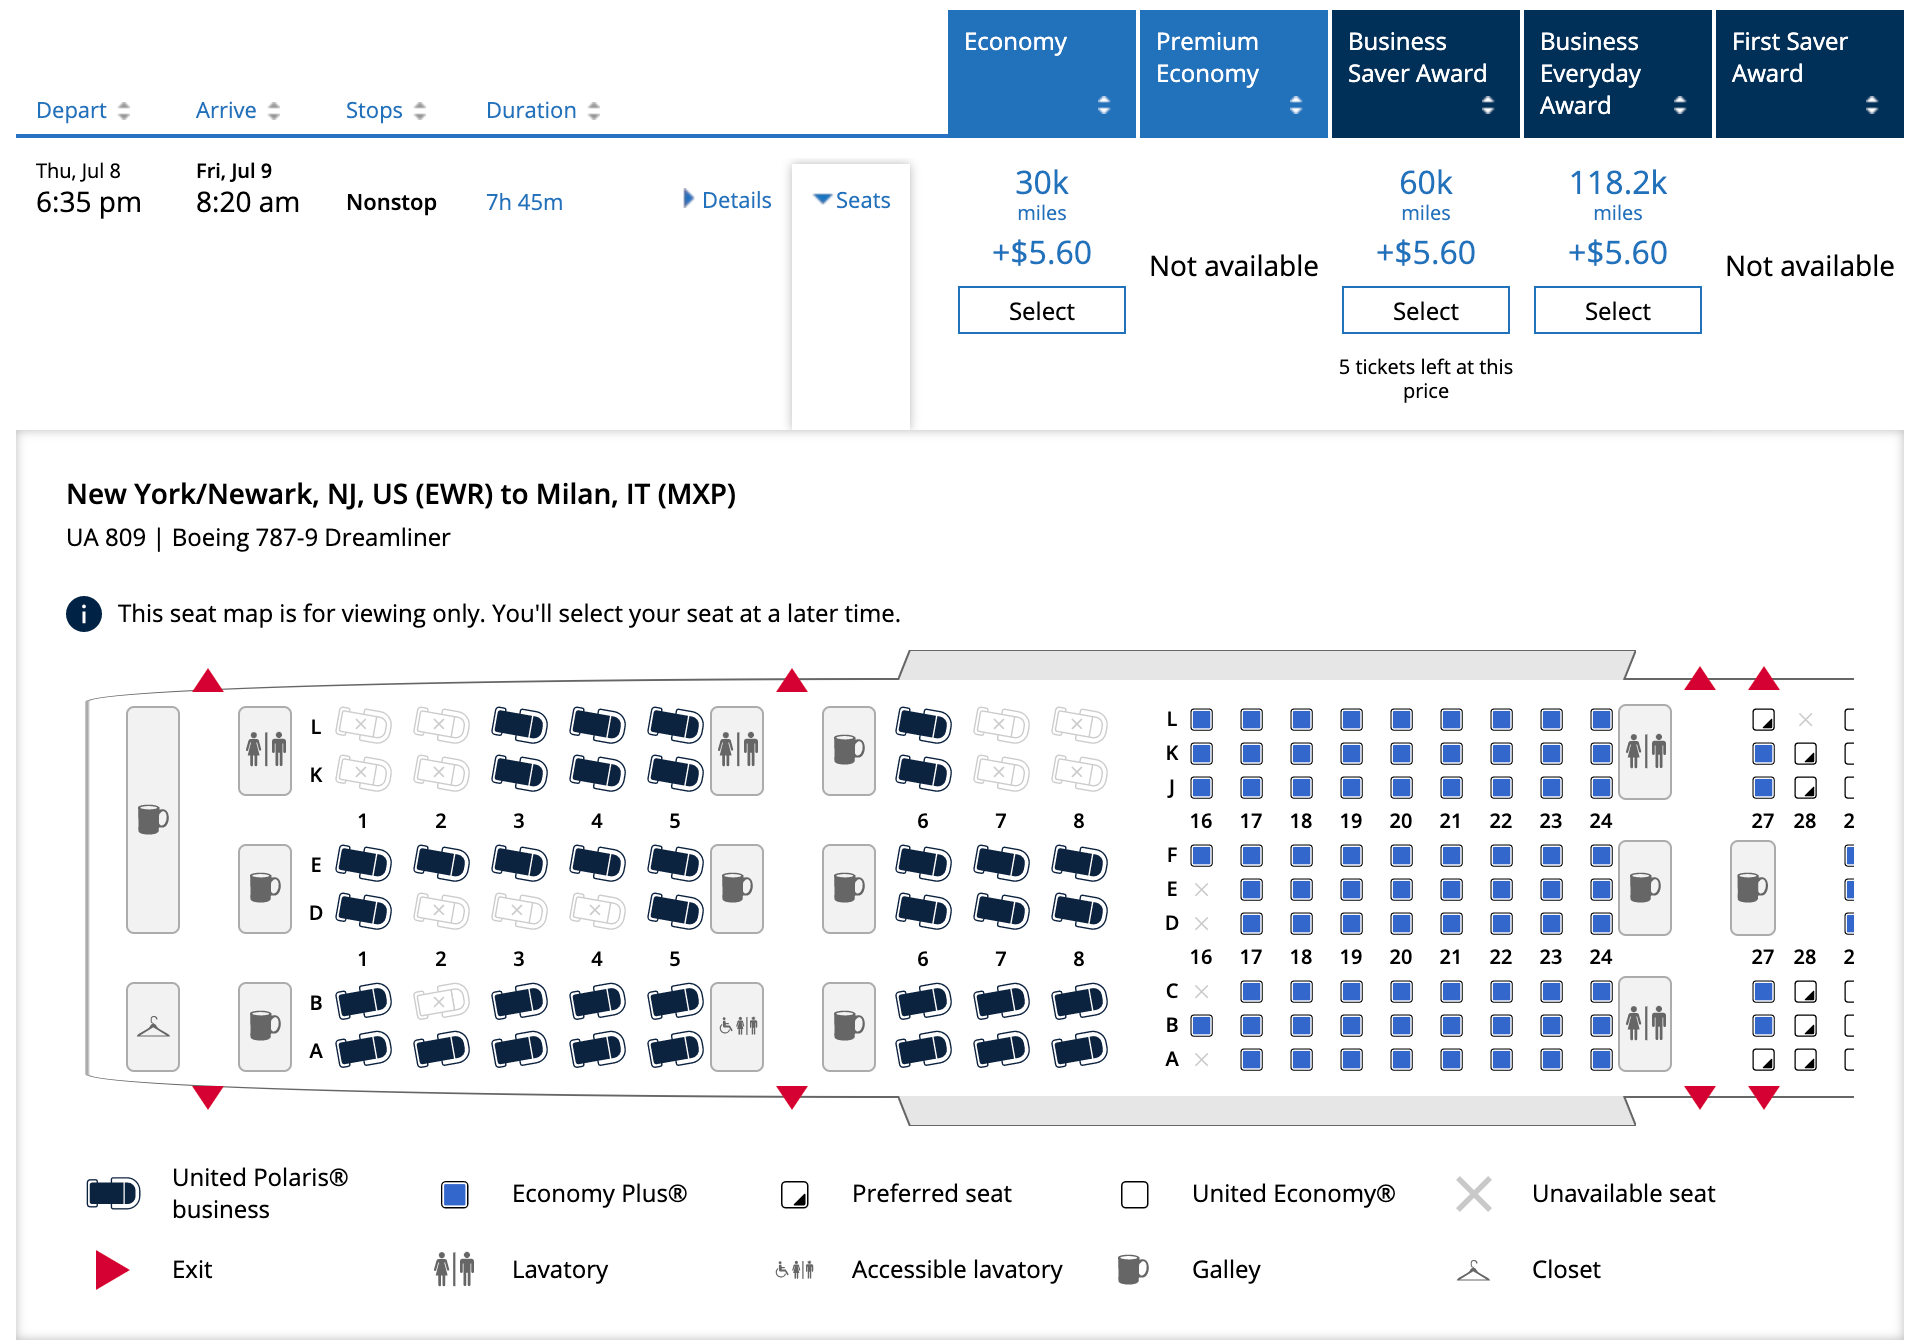Sort flights by Depart time
The width and height of the screenshot is (1916, 1342).
point(82,110)
